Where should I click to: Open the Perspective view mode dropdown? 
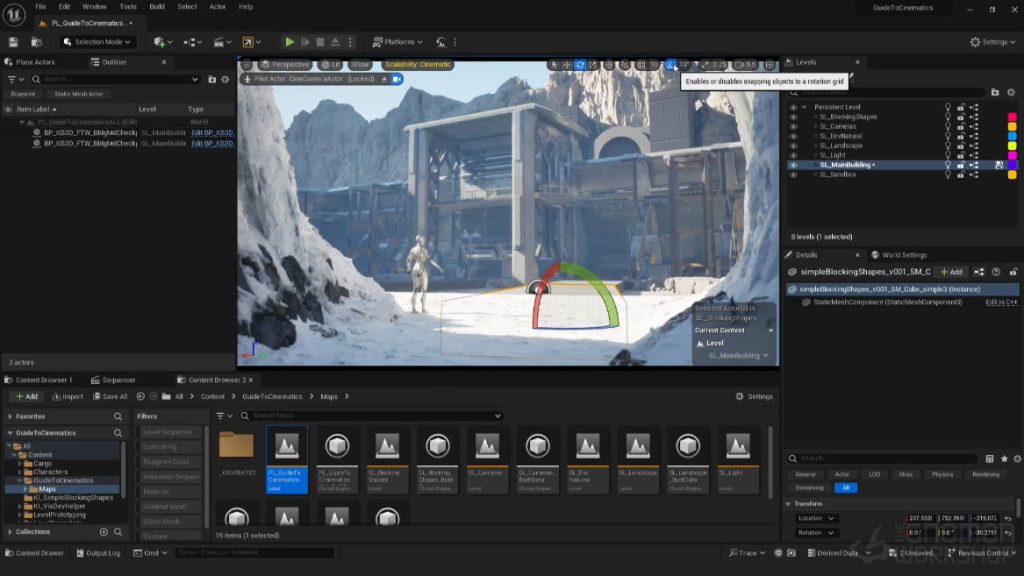point(285,65)
